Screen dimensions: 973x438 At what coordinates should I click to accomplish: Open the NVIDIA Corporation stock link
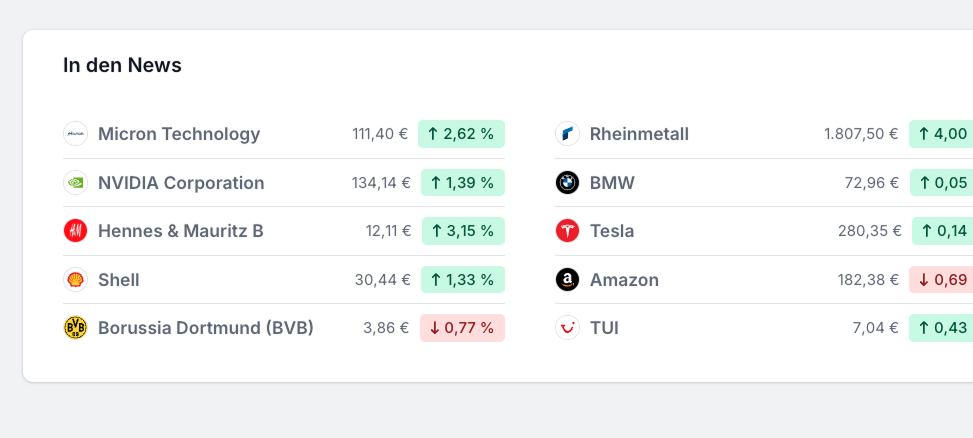click(x=181, y=183)
